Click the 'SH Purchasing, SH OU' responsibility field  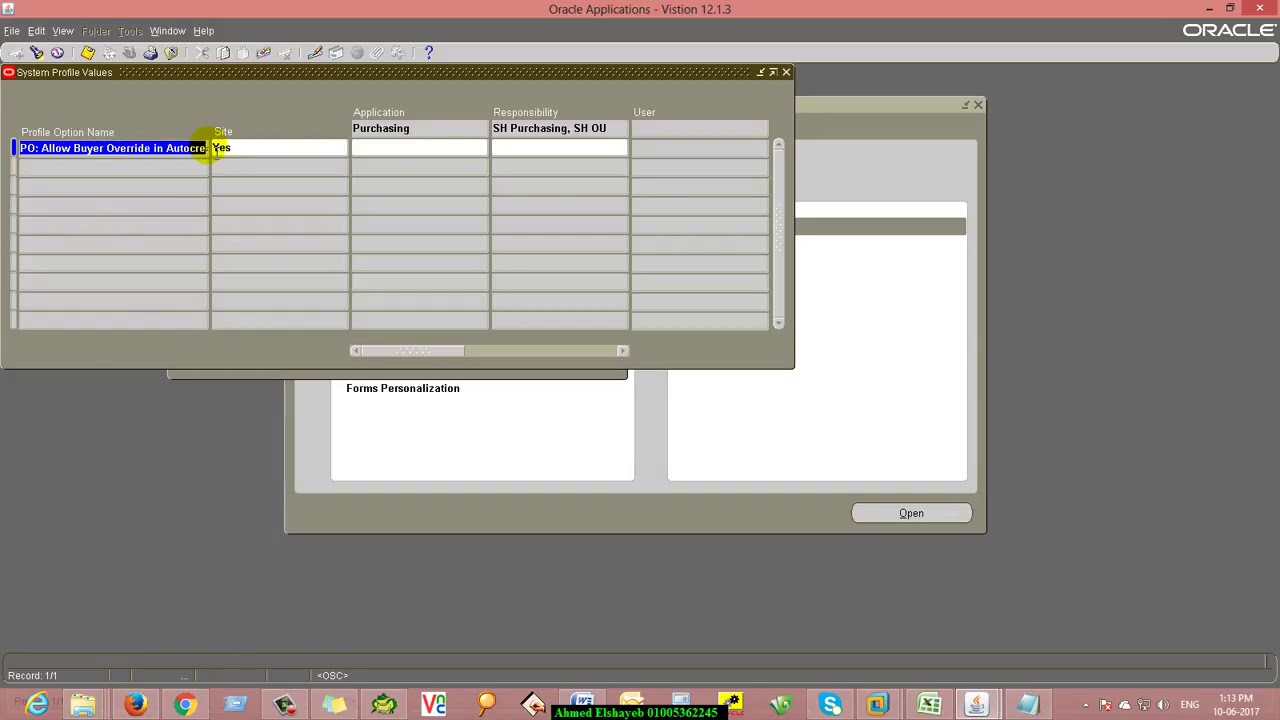559,128
